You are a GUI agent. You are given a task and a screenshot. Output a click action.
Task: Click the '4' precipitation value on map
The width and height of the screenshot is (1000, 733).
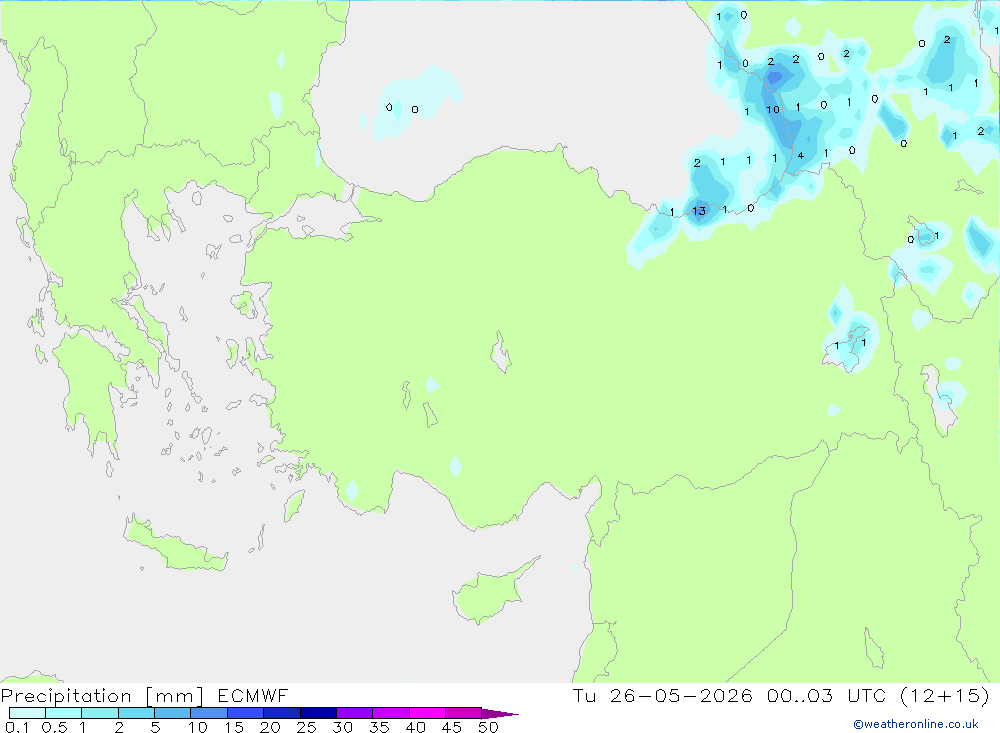pyautogui.click(x=800, y=156)
